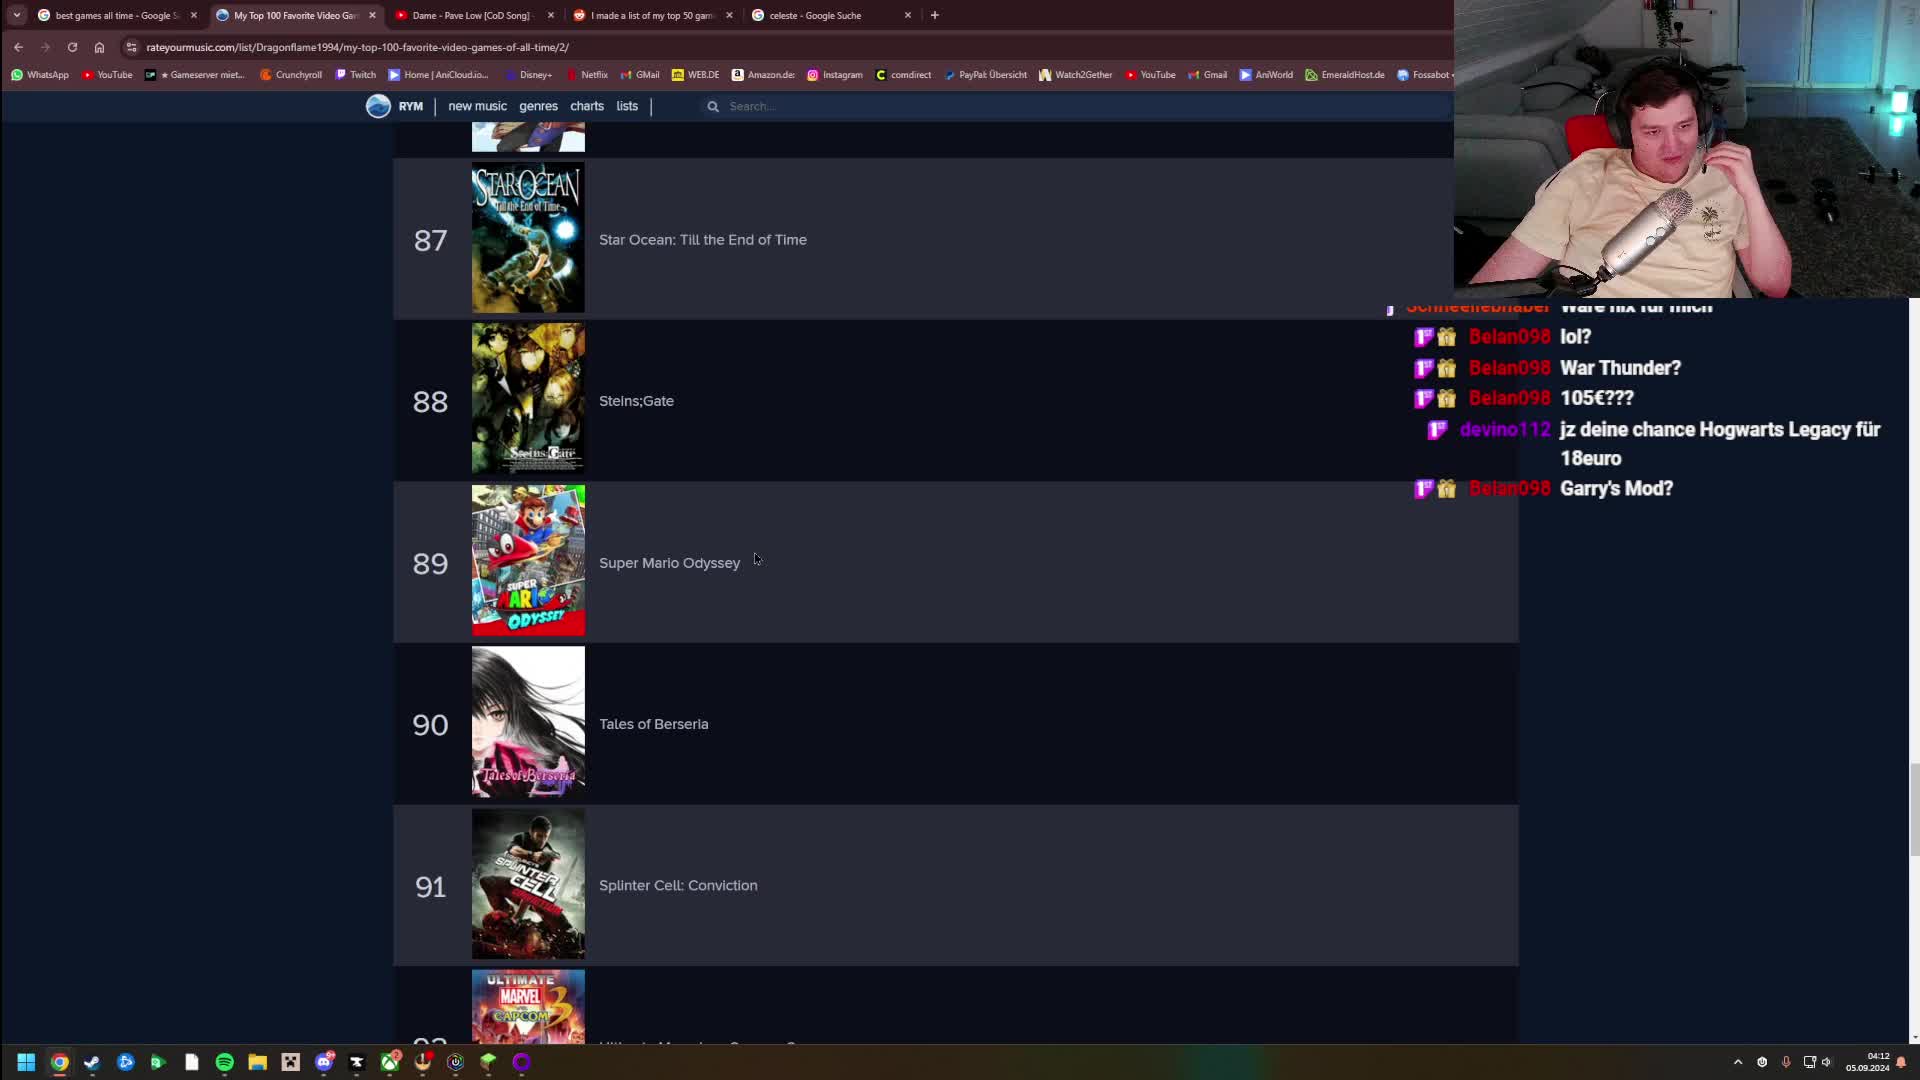Open Minecraft from the taskbar
1920x1080 pixels.
pos(488,1062)
